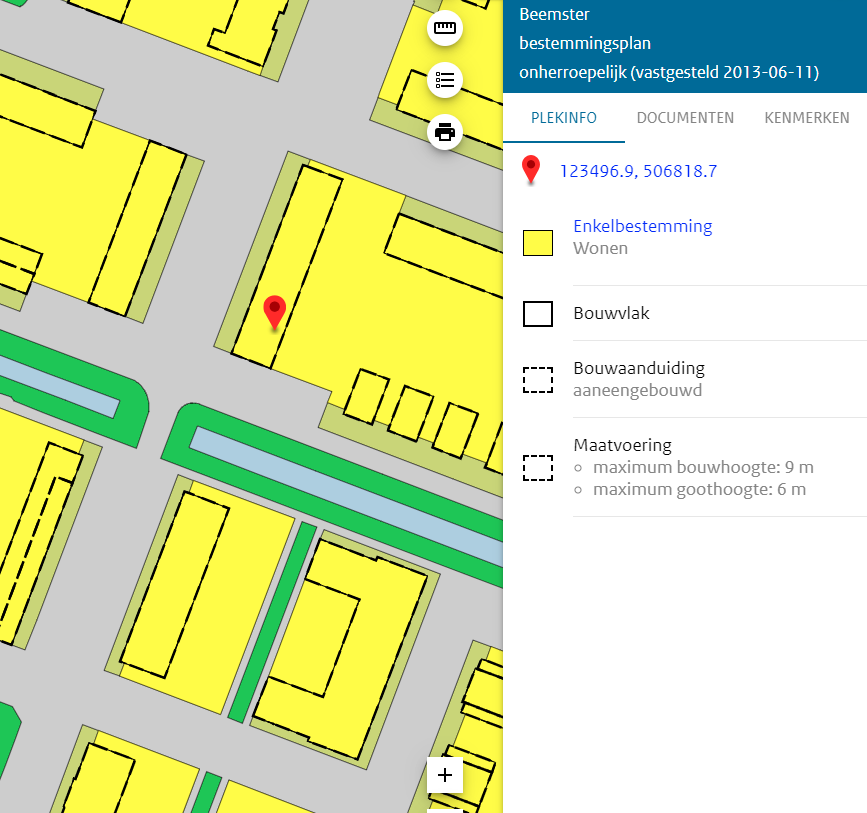Image resolution: width=867 pixels, height=813 pixels.
Task: Click the coordinates link 123496.9, 506818.7
Action: [x=637, y=171]
